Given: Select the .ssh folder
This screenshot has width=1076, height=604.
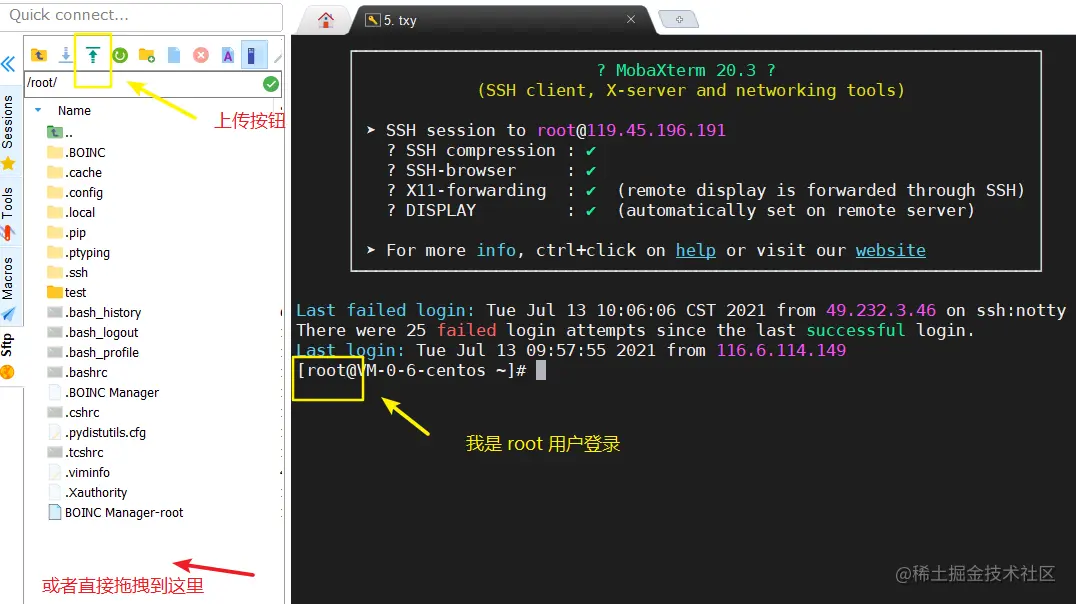Looking at the screenshot, I should (x=67, y=272).
